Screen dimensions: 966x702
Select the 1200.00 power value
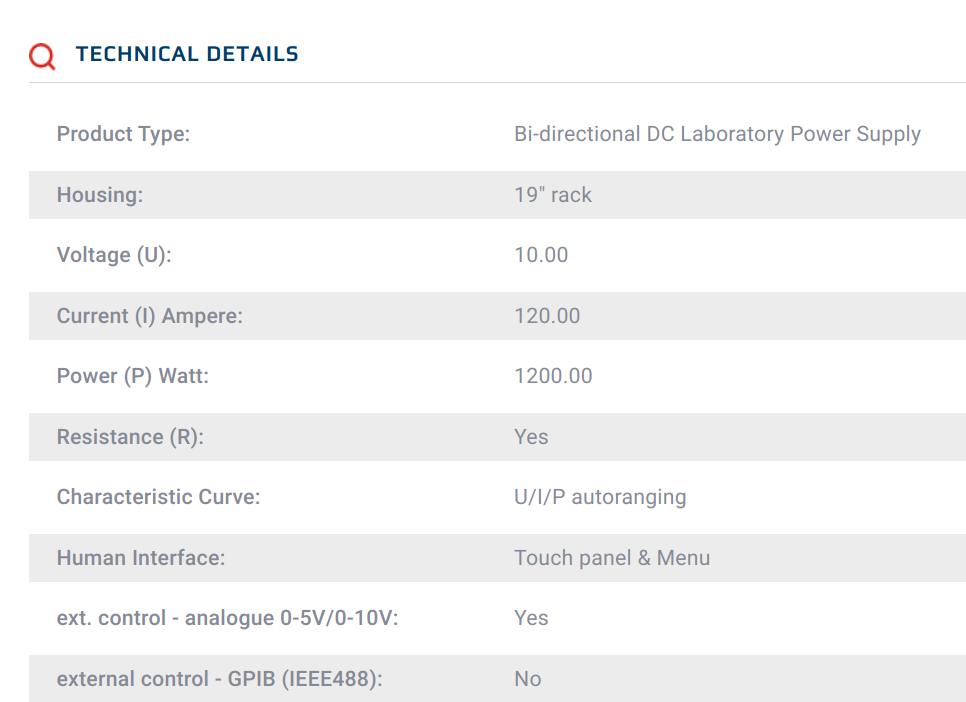pyautogui.click(x=553, y=376)
